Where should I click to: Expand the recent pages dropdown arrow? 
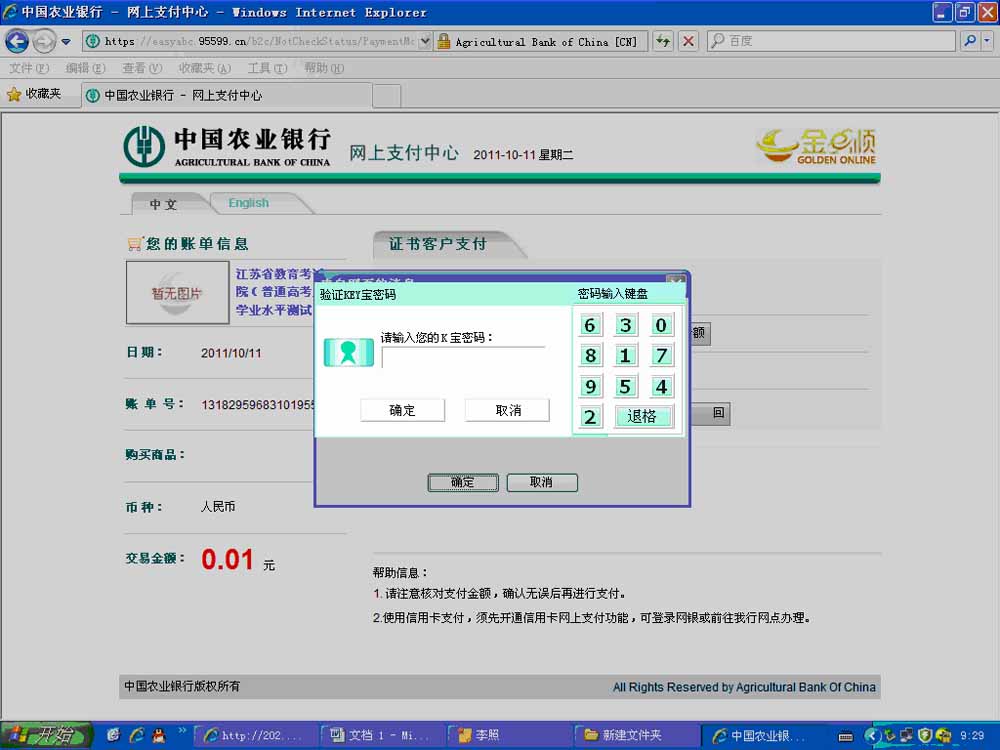66,41
